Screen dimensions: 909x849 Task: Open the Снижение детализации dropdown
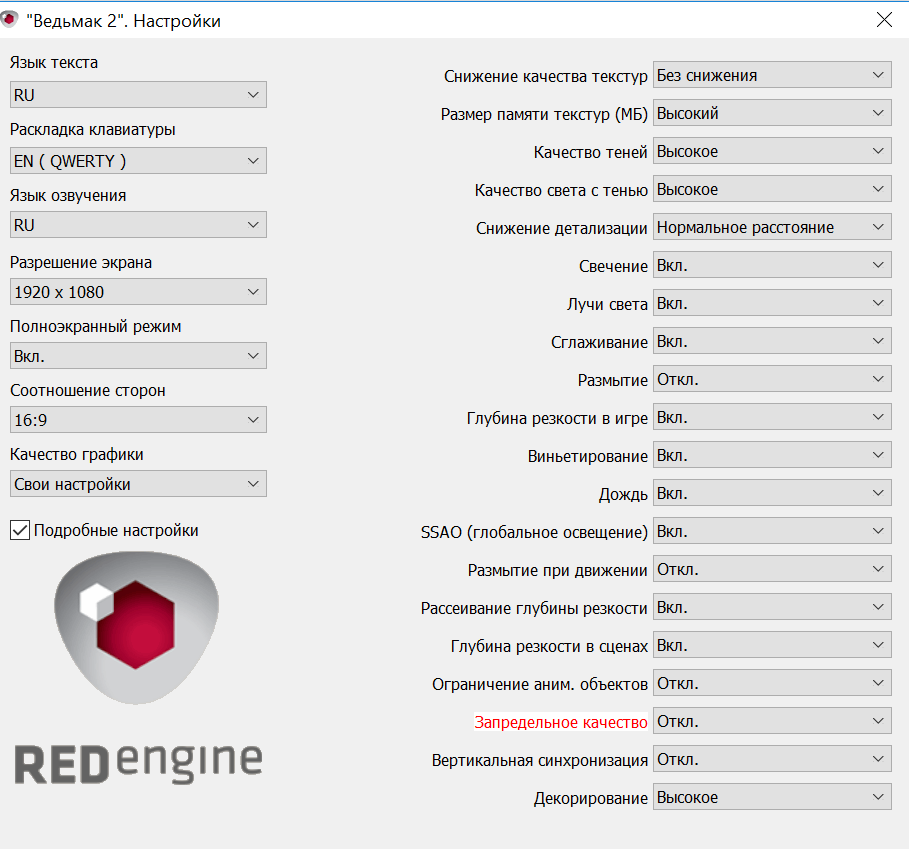[x=772, y=227]
